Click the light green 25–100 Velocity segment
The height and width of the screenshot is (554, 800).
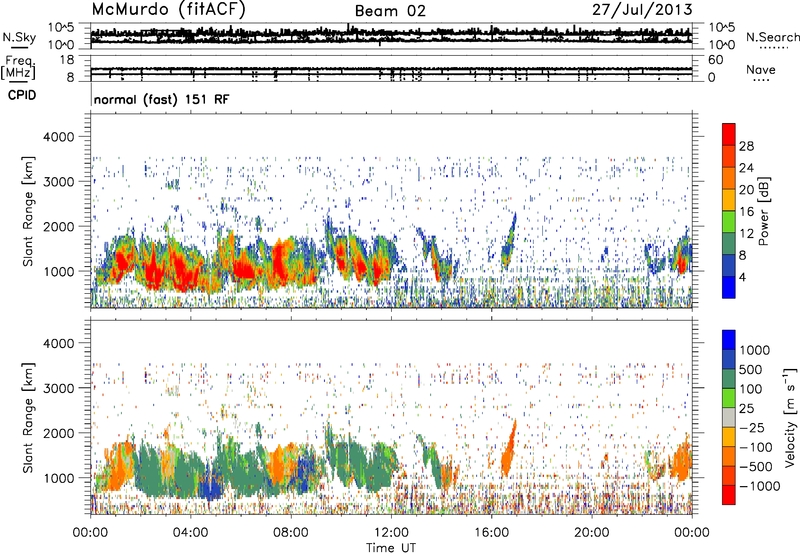tap(729, 398)
